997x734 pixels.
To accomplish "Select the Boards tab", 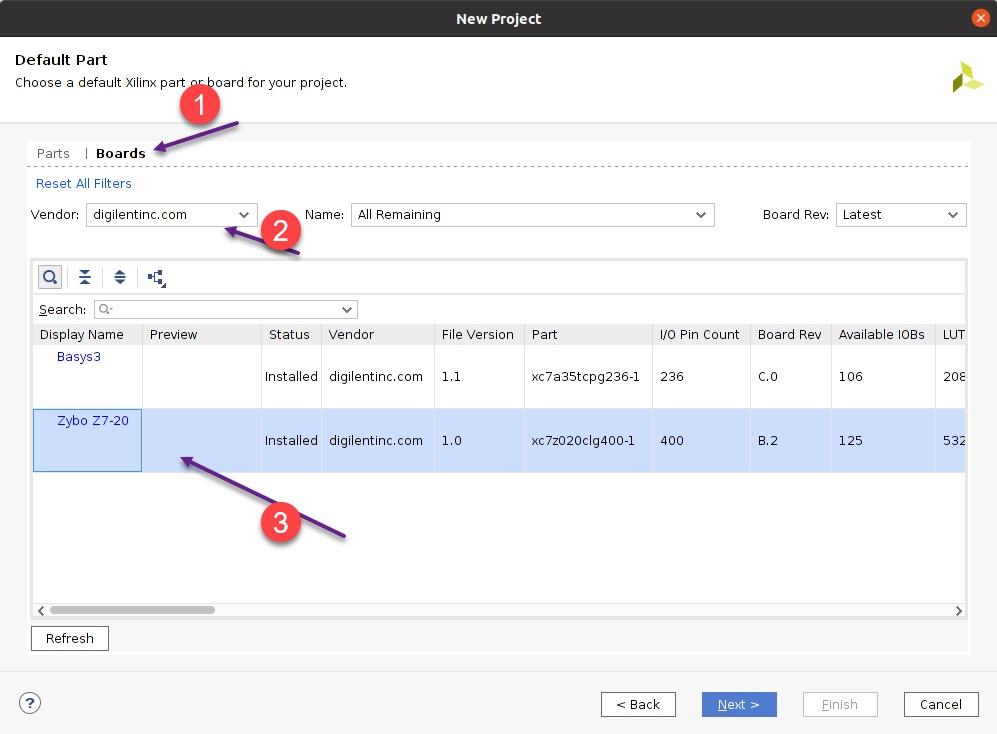I will pyautogui.click(x=121, y=153).
